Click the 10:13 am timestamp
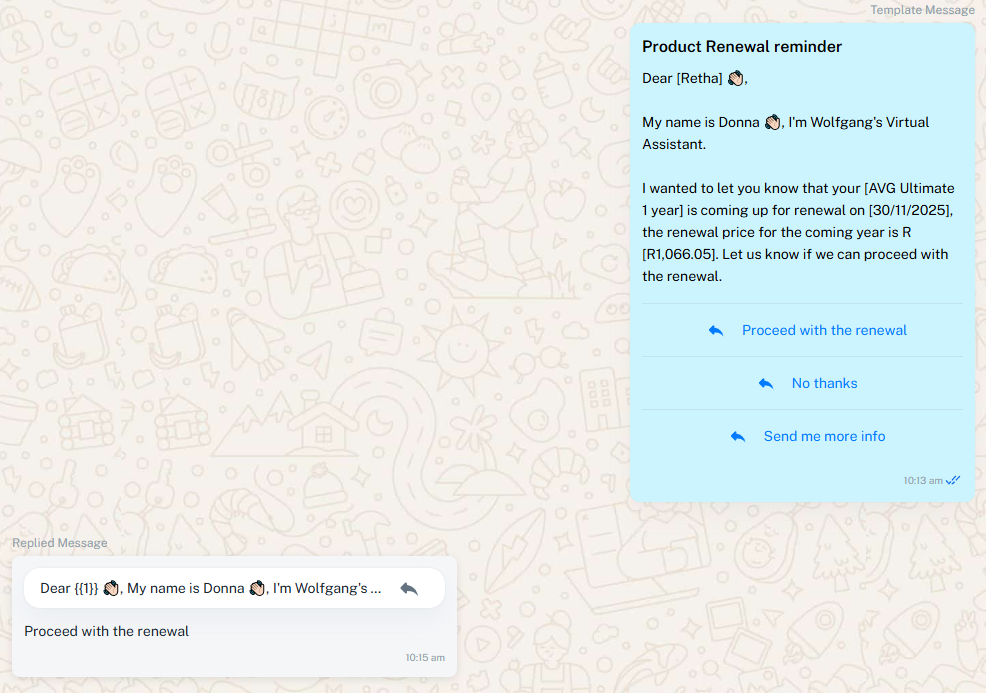 922,481
